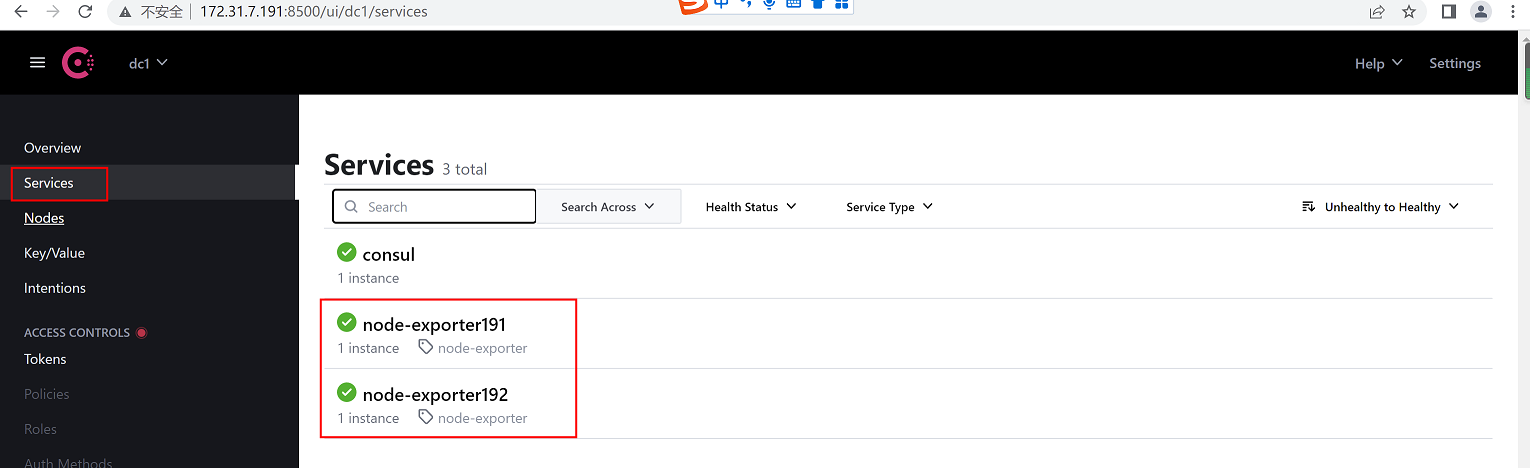
Task: Click '1 instance' under consul
Action: point(368,278)
